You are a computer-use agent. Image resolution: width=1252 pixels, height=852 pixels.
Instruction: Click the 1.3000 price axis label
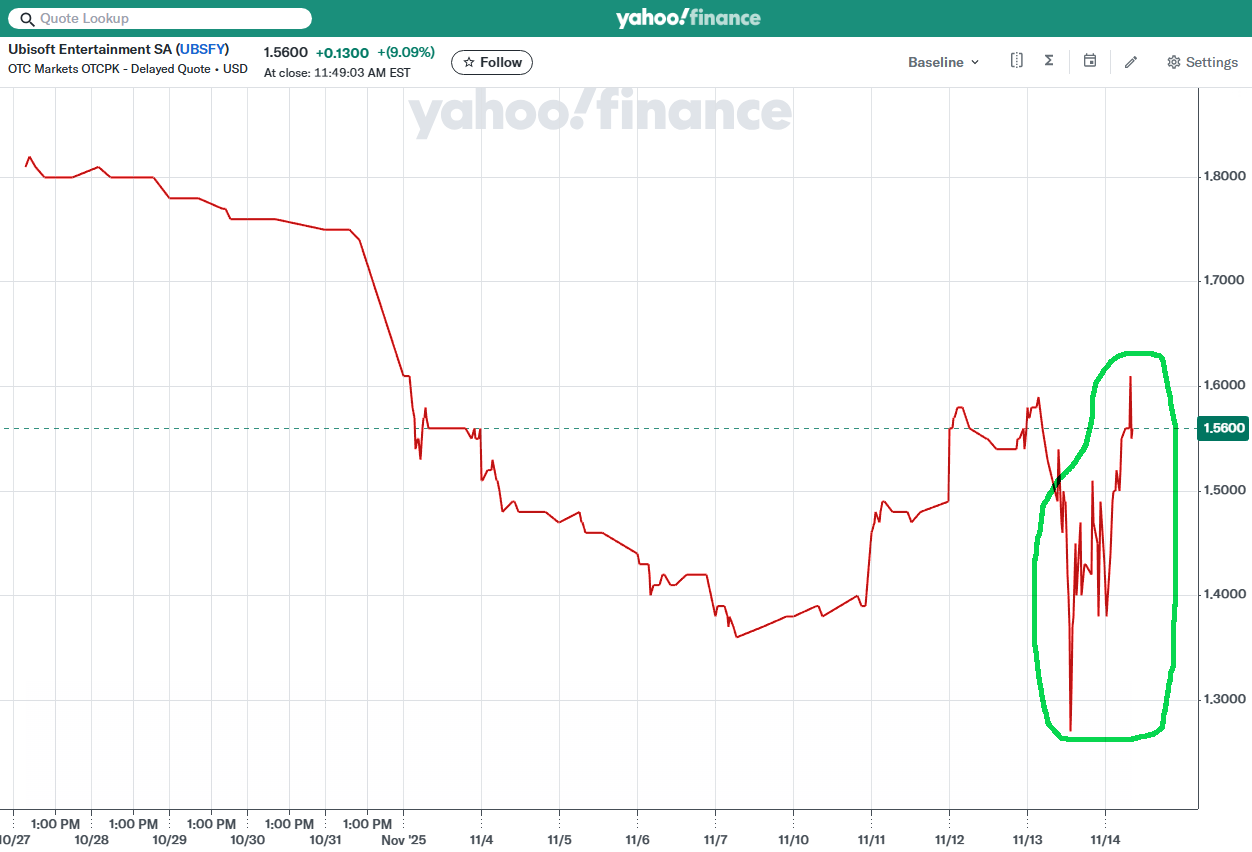(x=1224, y=699)
